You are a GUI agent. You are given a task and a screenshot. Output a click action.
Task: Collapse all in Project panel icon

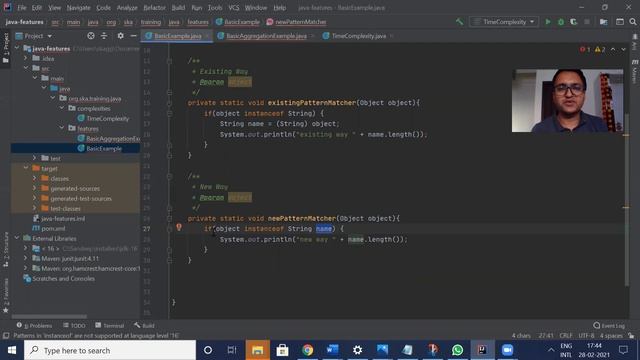point(104,36)
